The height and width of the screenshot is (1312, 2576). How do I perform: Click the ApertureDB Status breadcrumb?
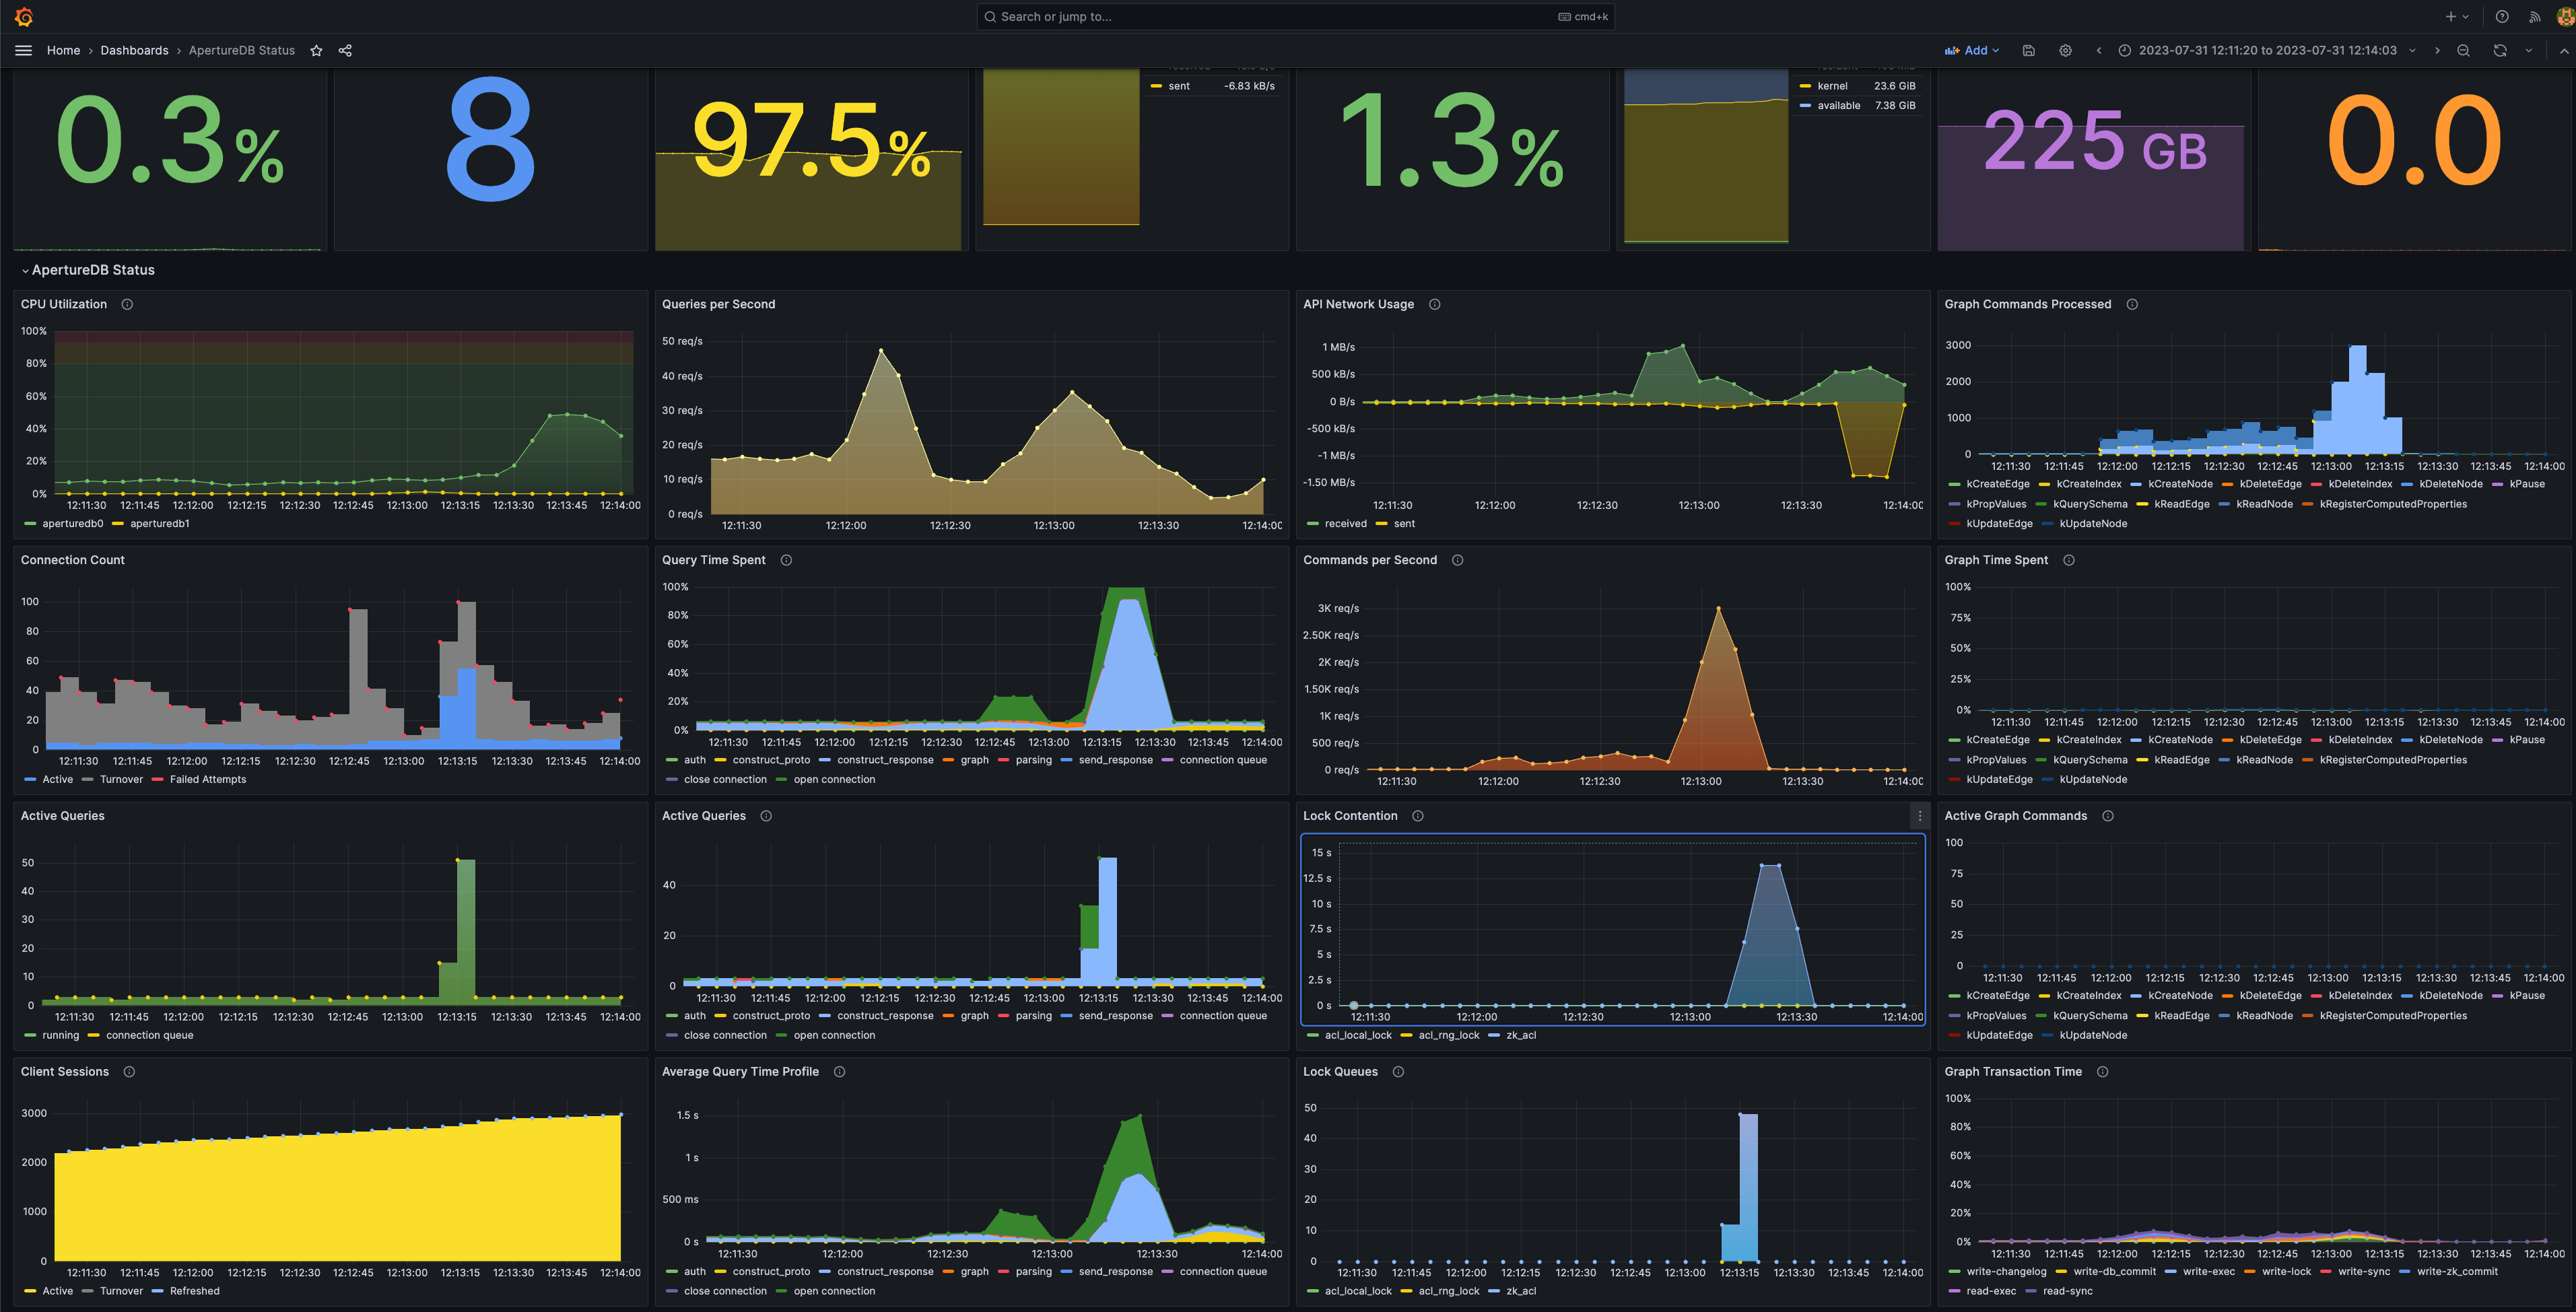(x=242, y=51)
